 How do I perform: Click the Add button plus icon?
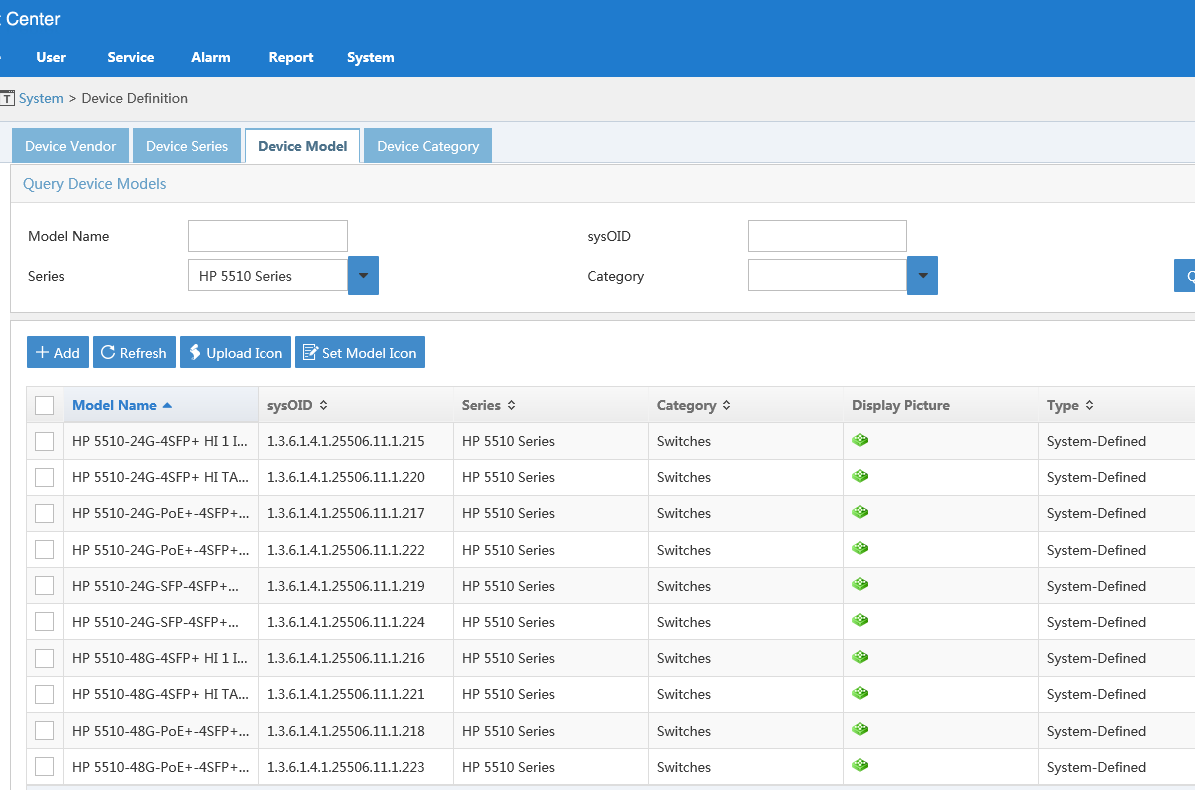43,353
